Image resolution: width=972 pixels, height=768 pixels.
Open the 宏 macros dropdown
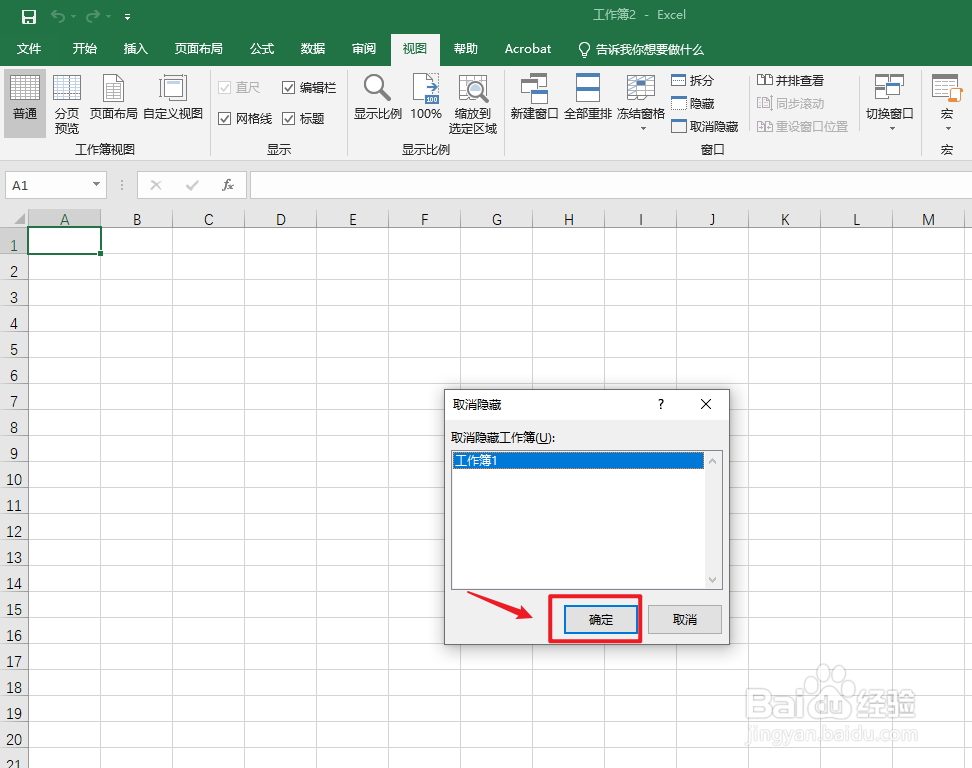click(947, 103)
